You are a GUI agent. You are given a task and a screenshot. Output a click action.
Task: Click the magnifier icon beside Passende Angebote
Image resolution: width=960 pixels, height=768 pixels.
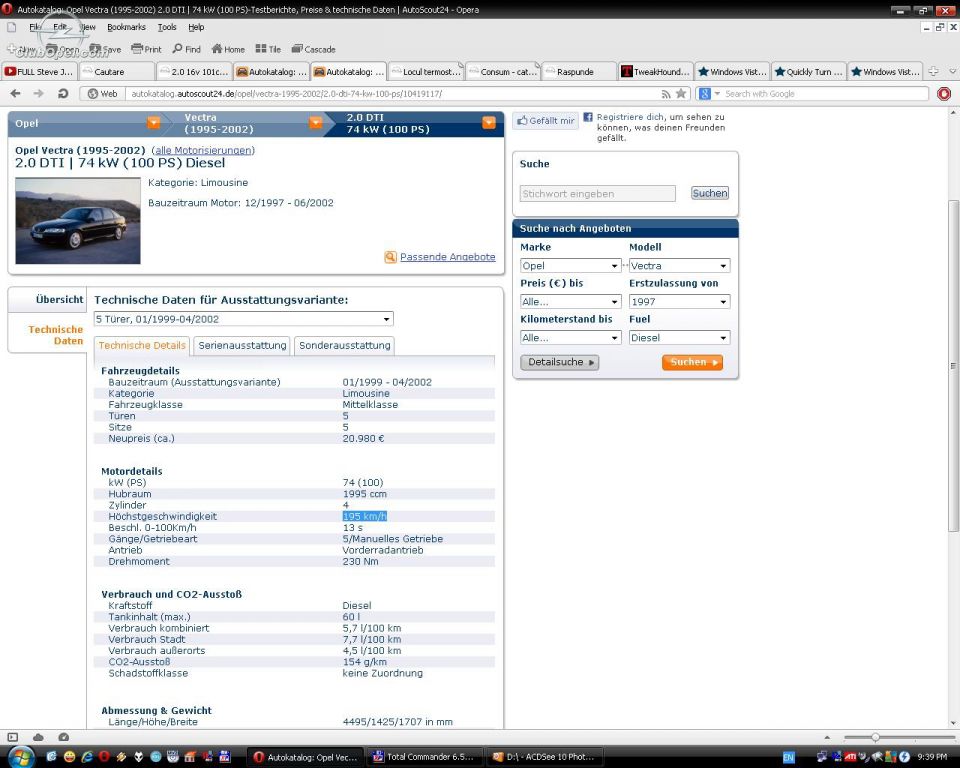390,257
